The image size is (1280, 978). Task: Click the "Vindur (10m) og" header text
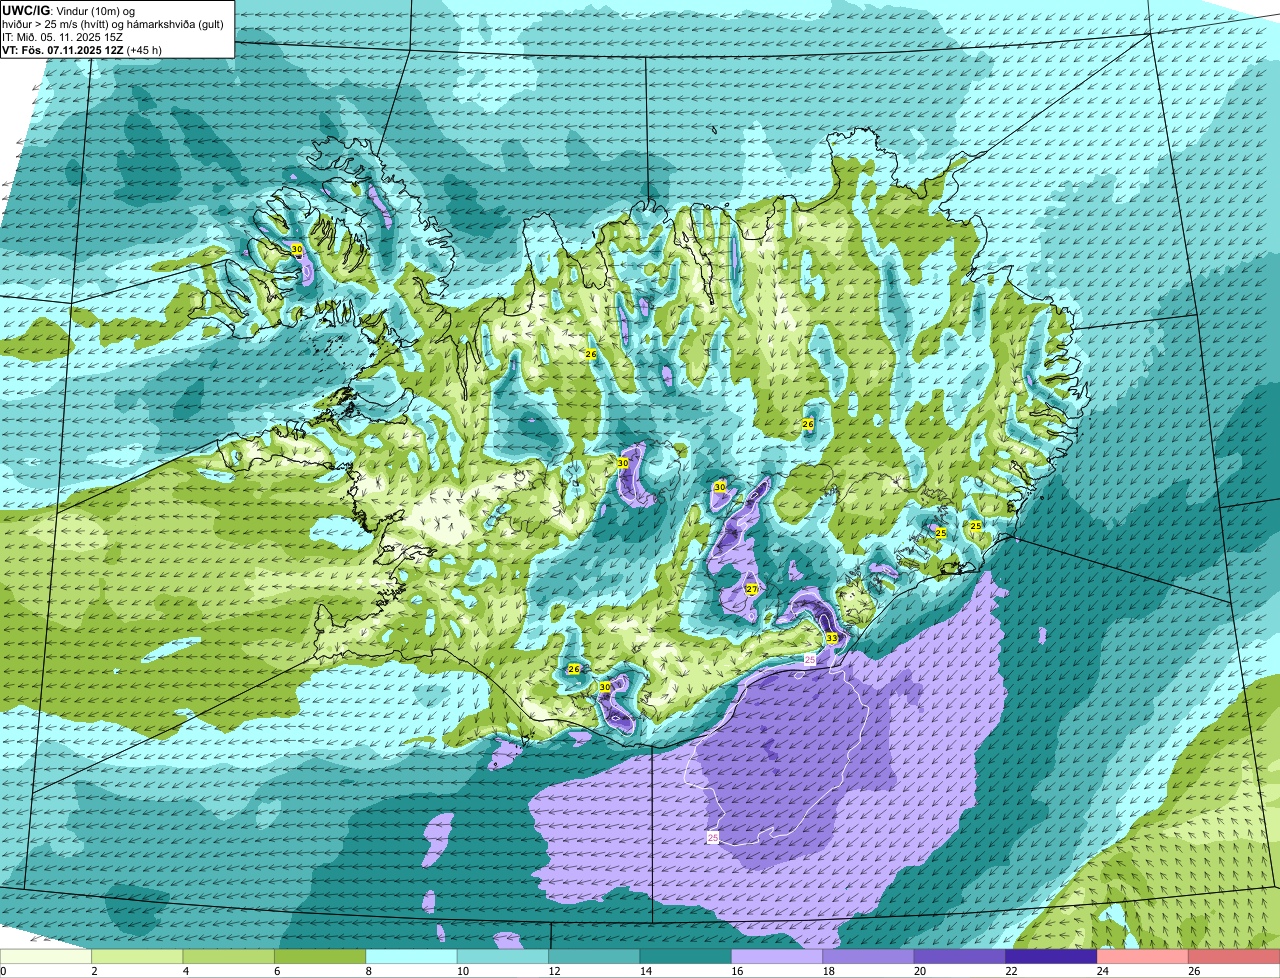coord(96,11)
